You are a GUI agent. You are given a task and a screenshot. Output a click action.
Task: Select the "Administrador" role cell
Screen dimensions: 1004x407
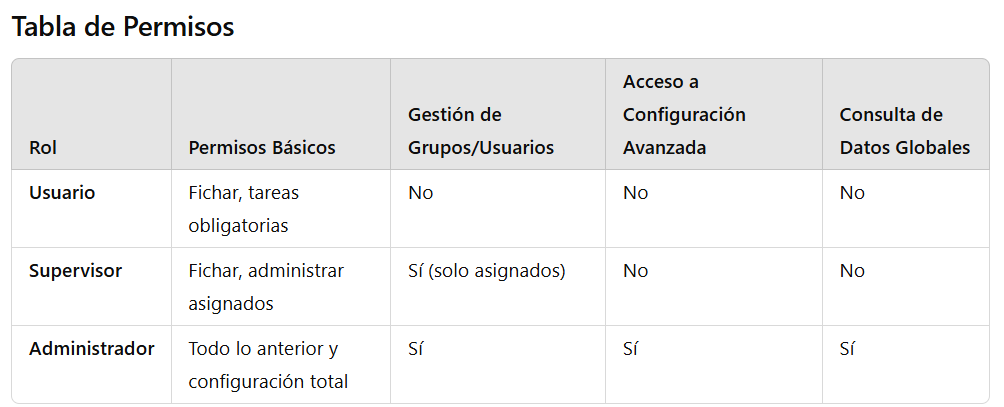pos(92,349)
